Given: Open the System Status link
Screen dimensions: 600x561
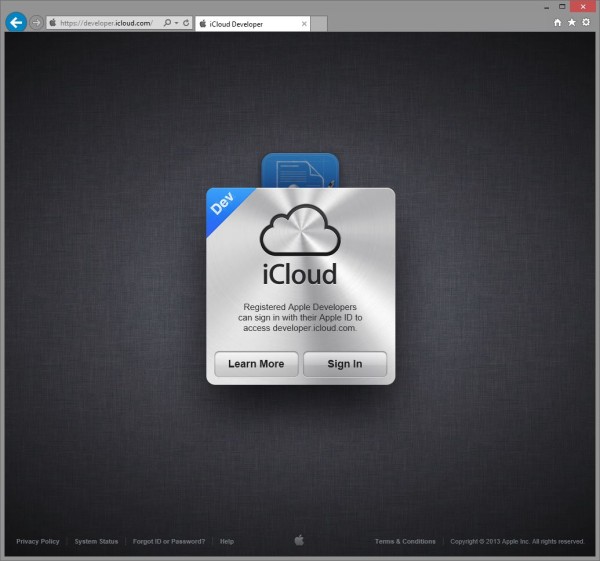Looking at the screenshot, I should coord(96,541).
